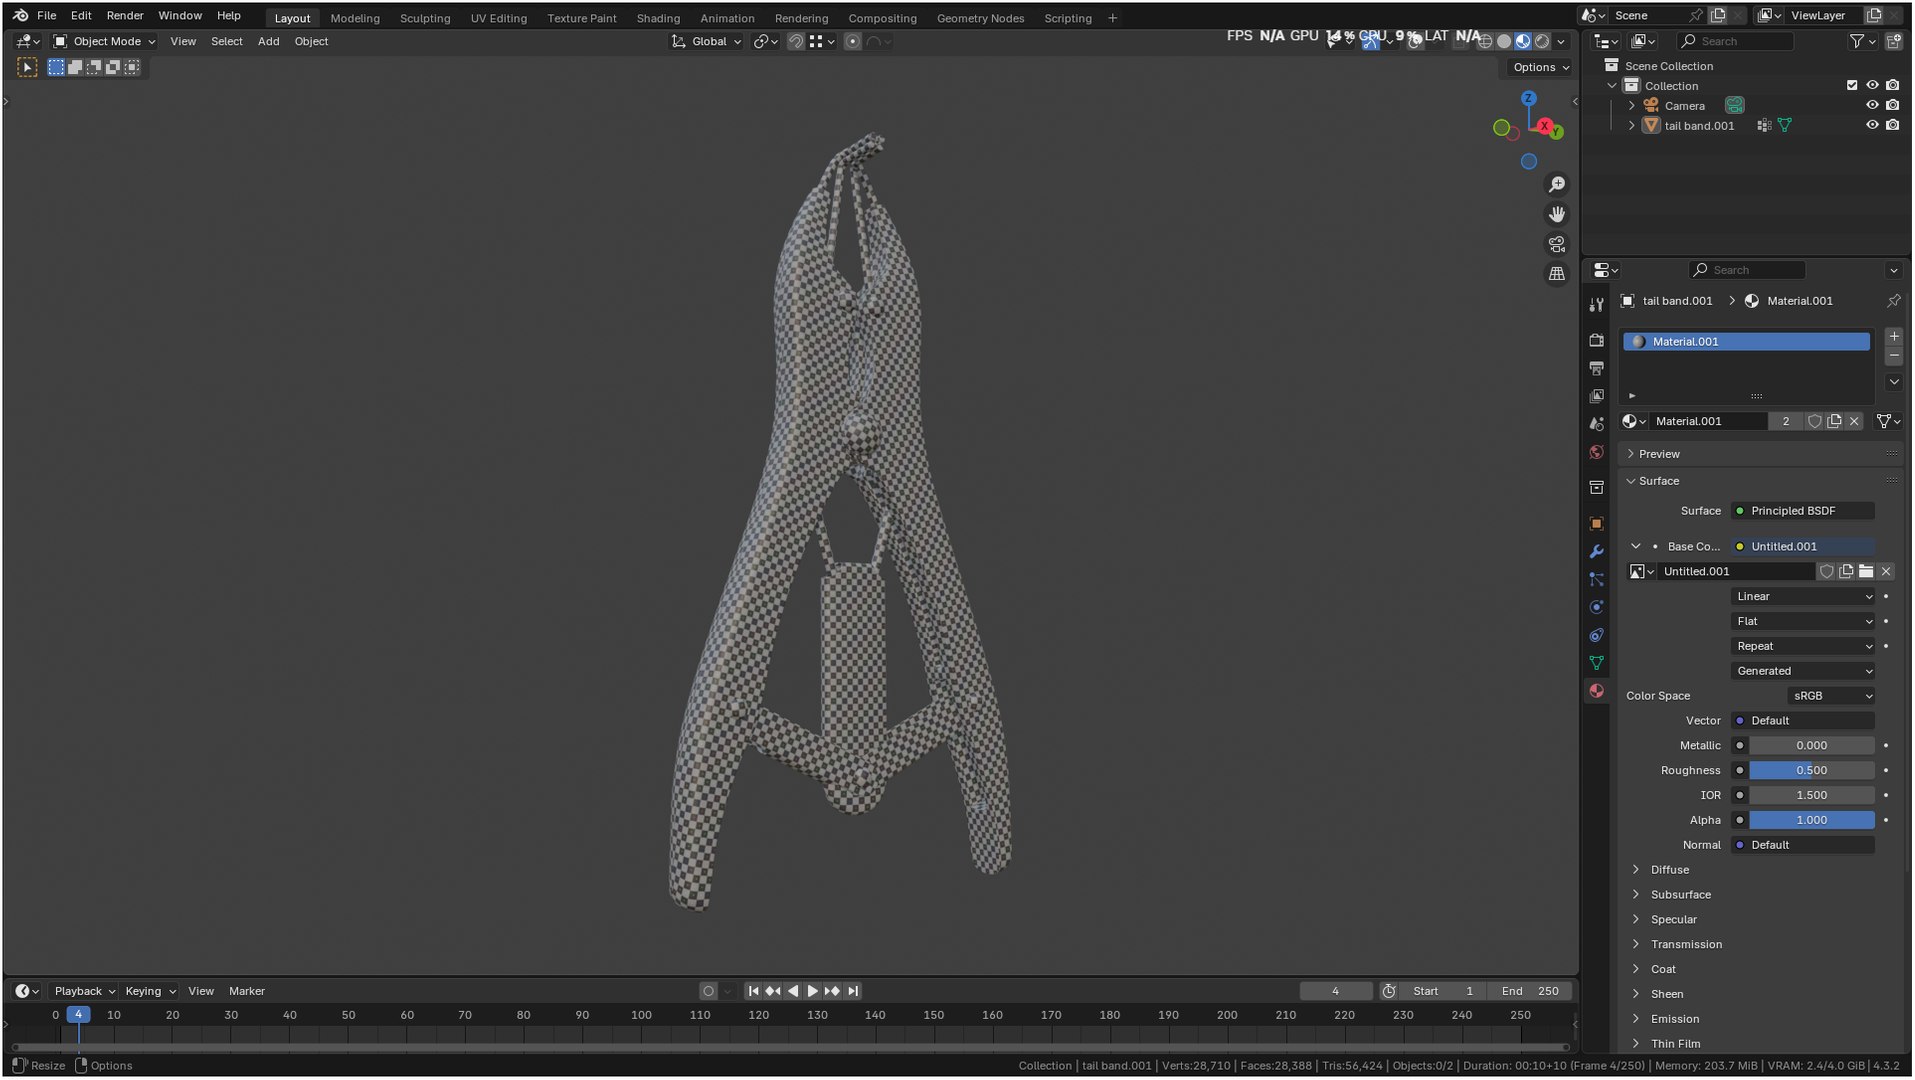
Task: Open the Output properties tab icon
Action: 1597,369
